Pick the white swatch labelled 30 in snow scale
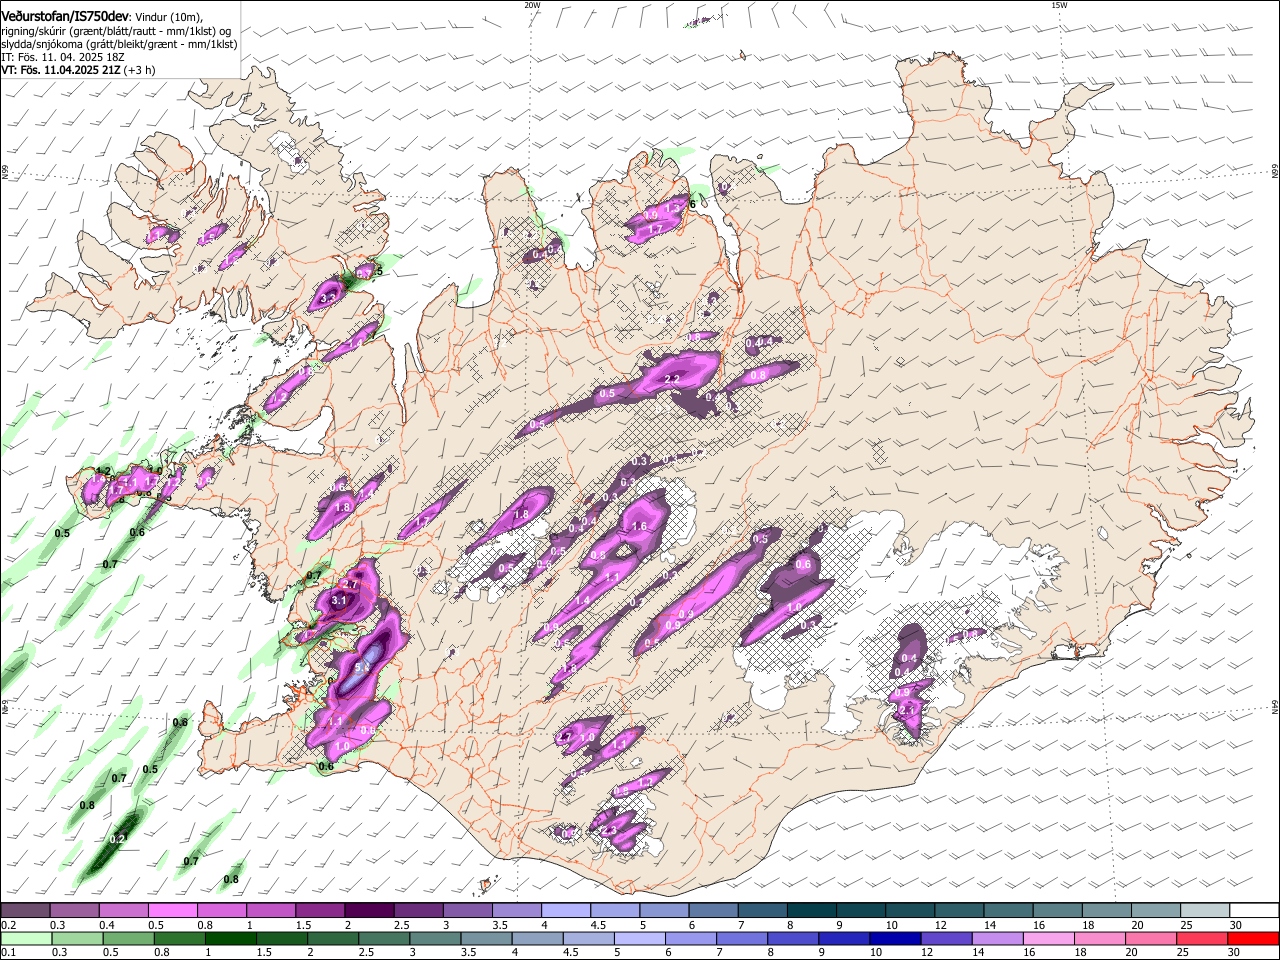Screen dimensions: 1280x960 click(x=1253, y=911)
